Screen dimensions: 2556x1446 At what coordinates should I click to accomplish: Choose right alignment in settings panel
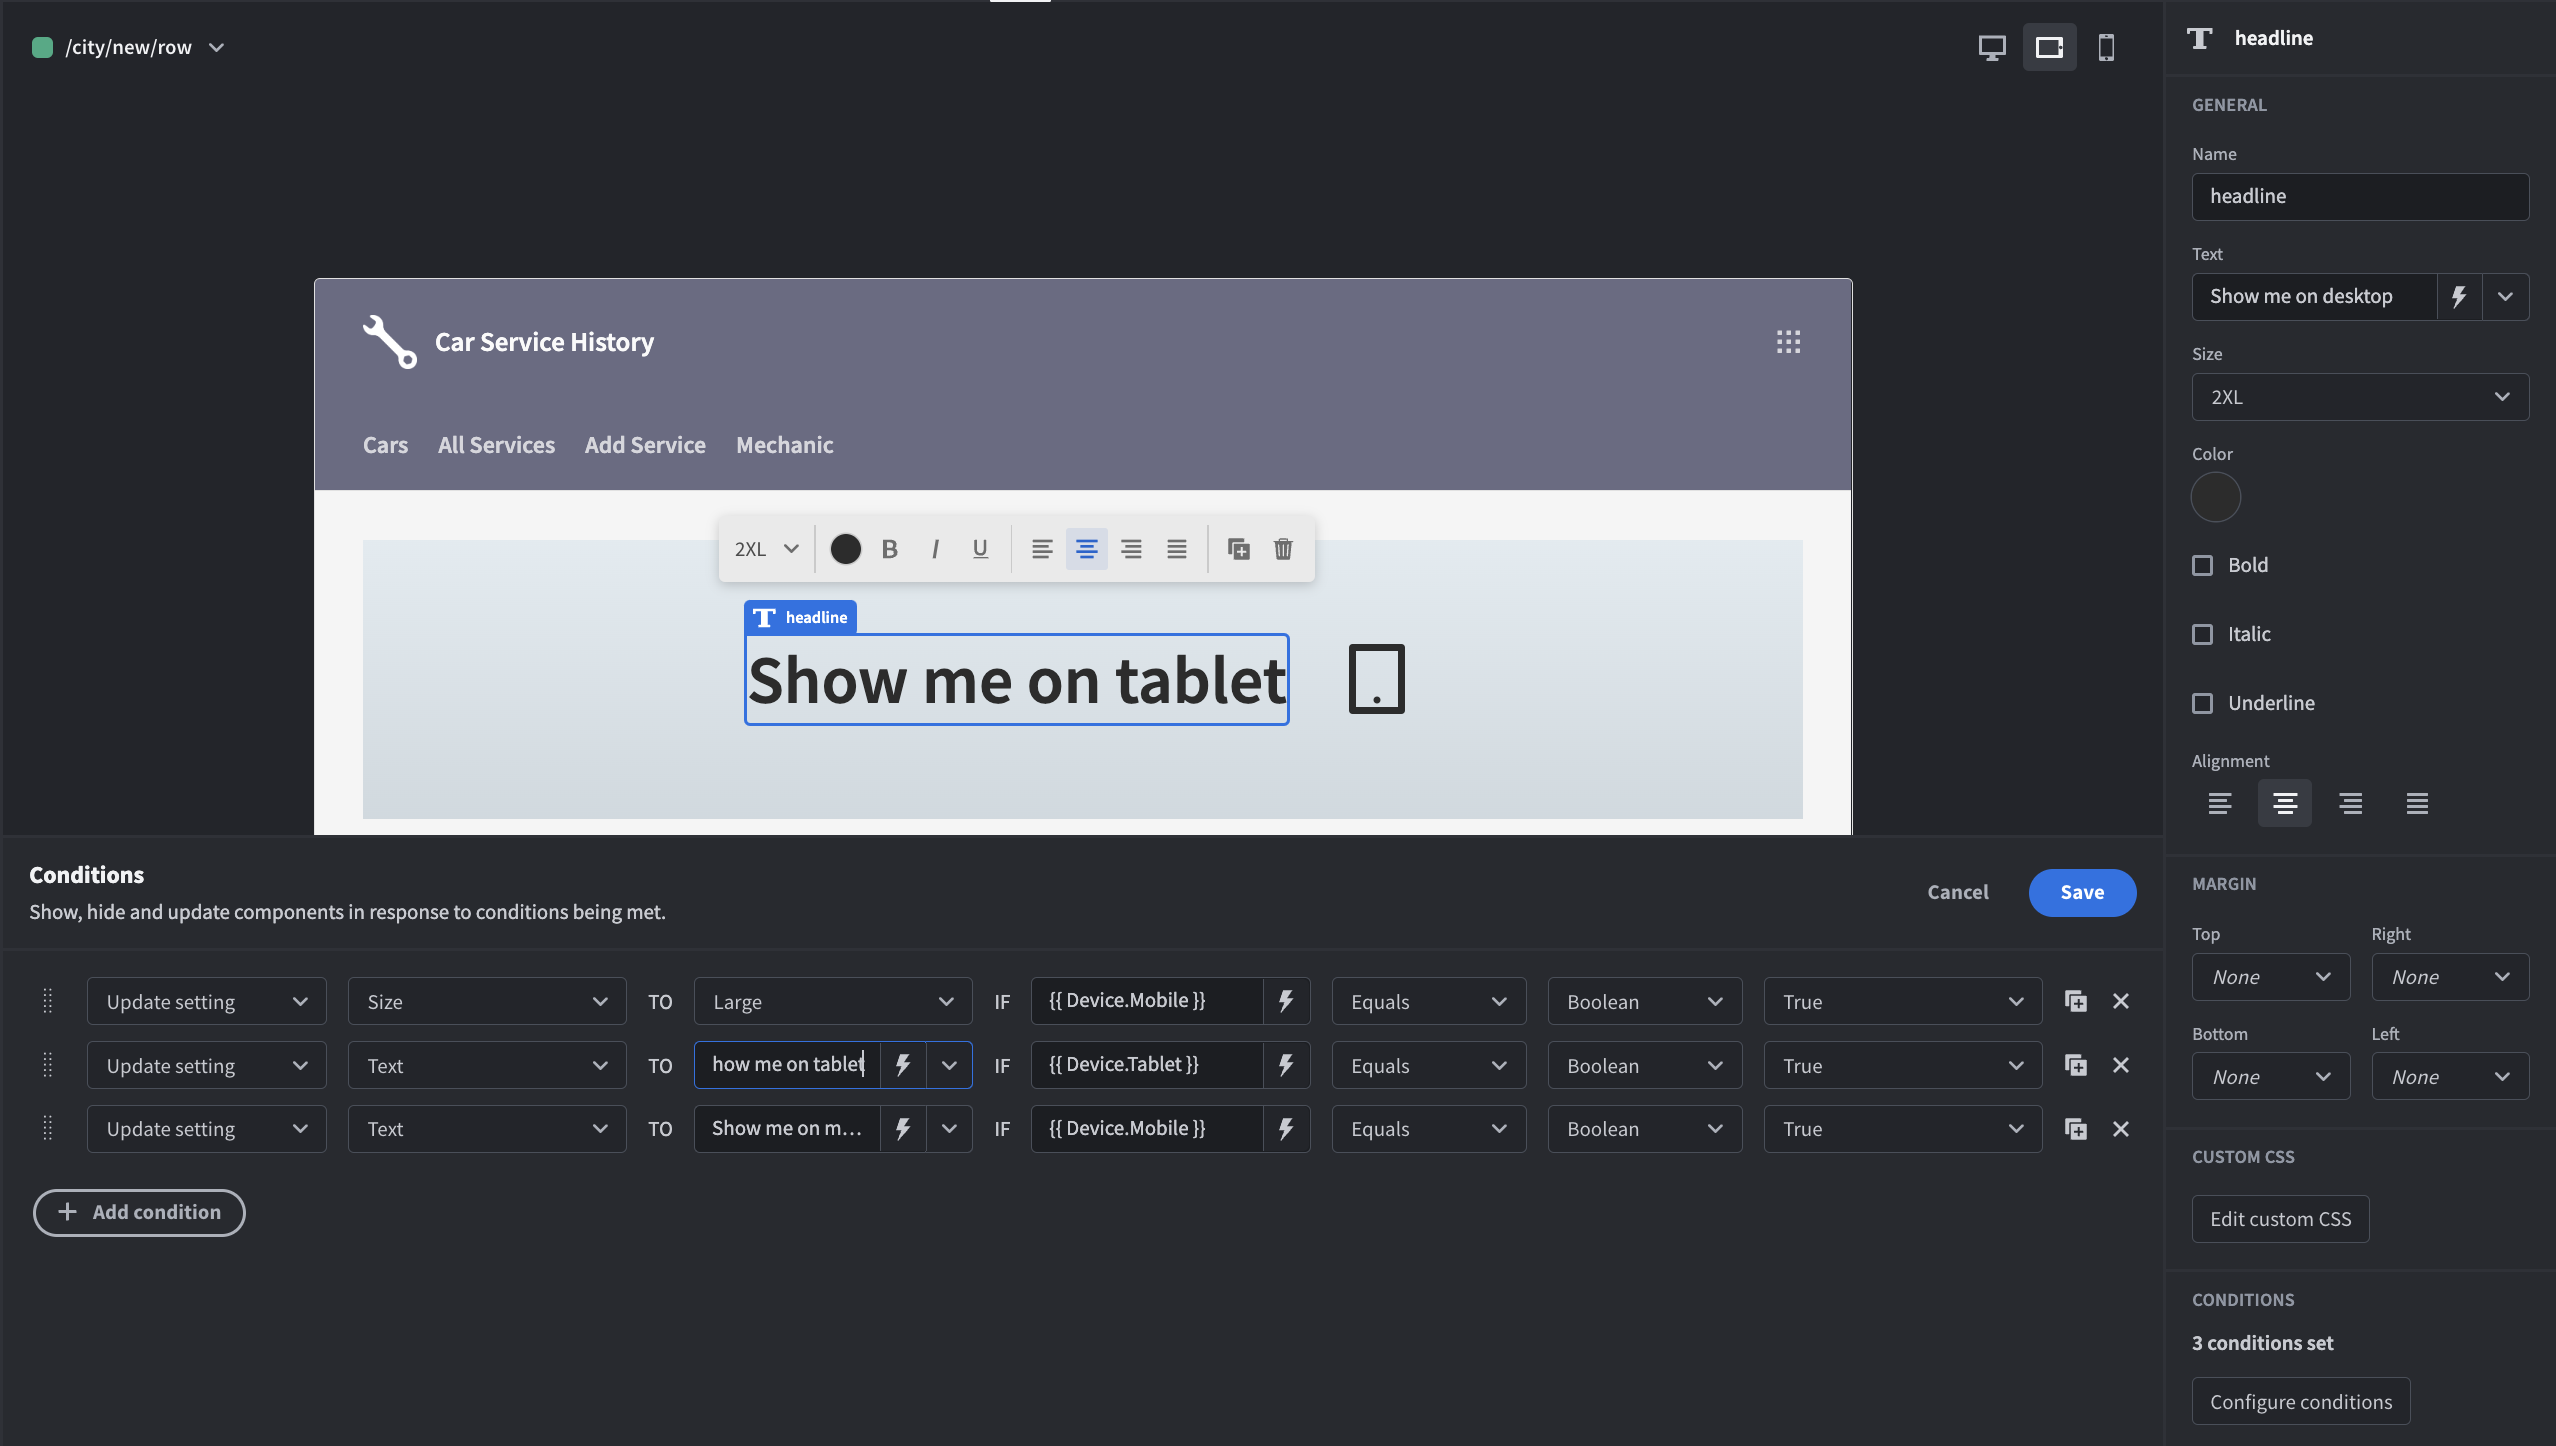2351,803
